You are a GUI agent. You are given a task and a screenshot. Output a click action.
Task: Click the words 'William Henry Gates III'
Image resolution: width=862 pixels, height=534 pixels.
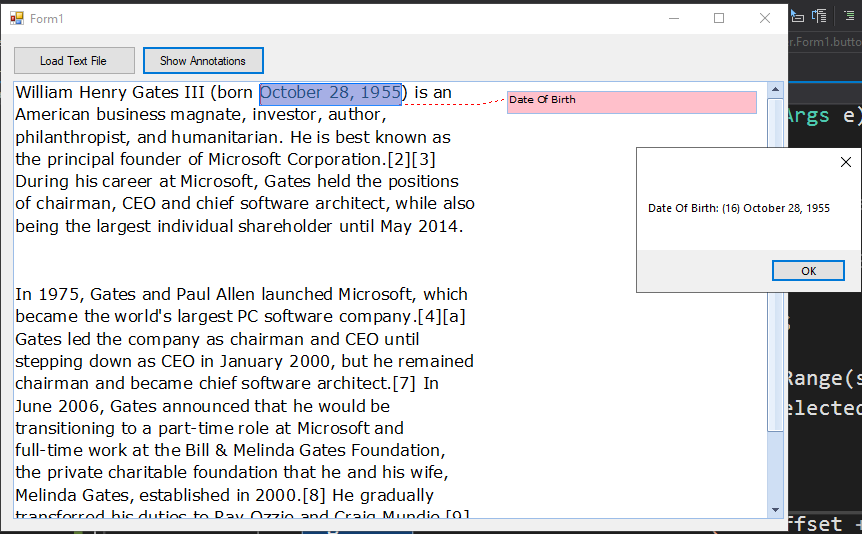point(110,92)
